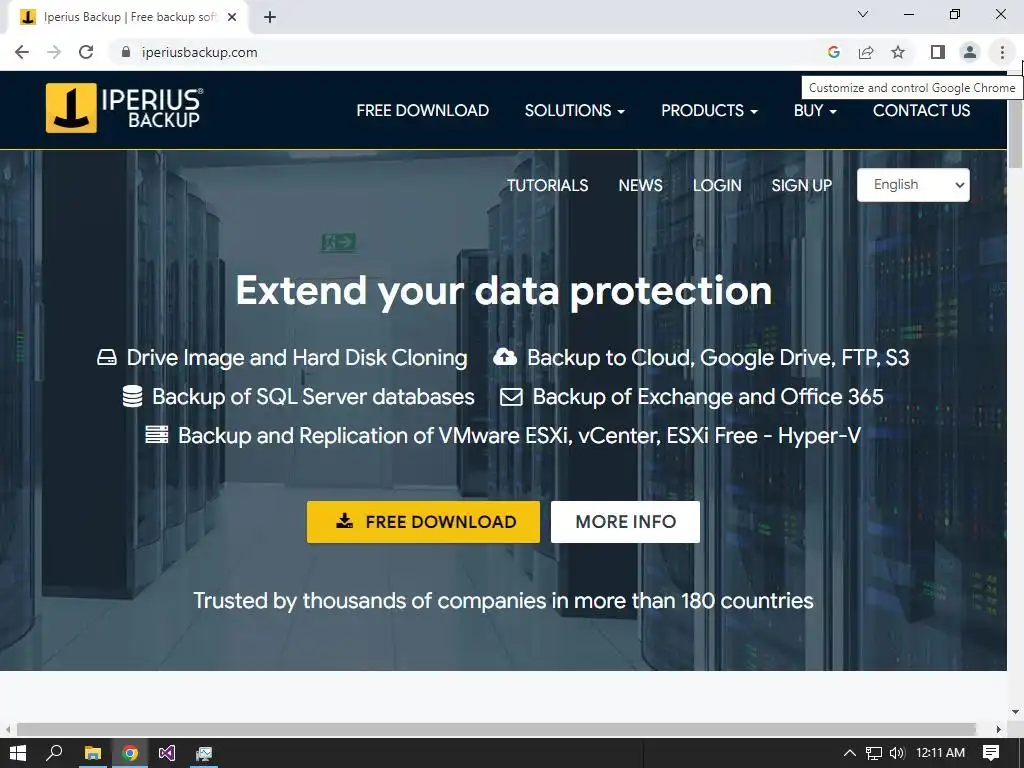Open Windows taskbar search

[x=54, y=753]
